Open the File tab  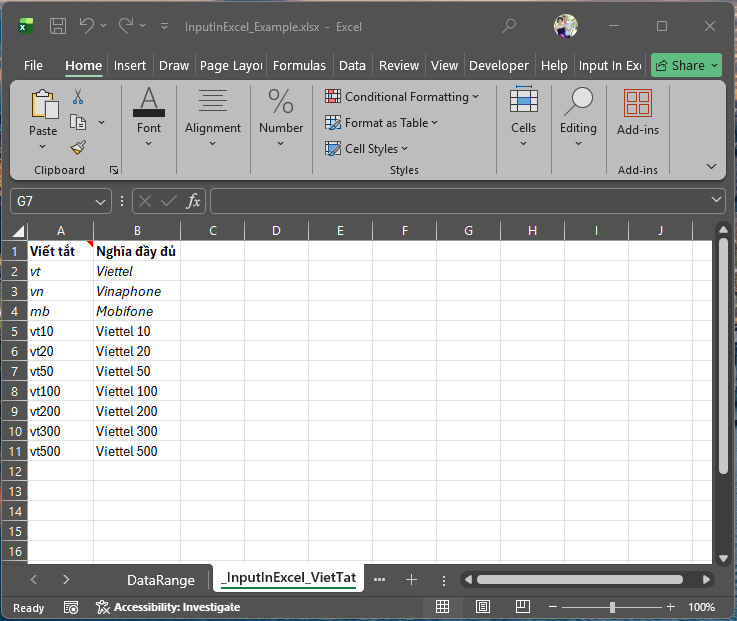33,65
